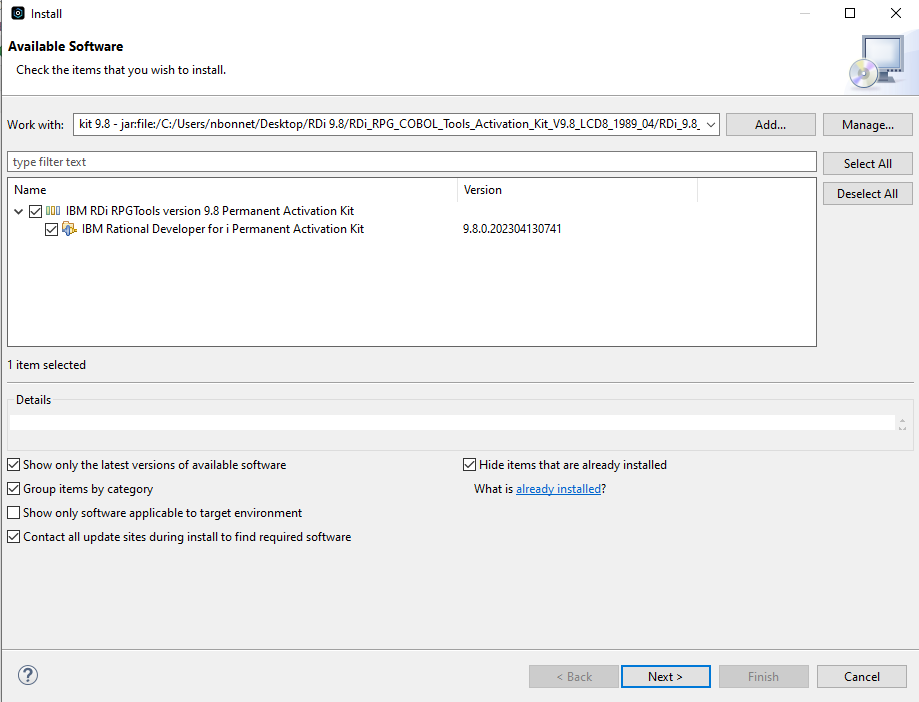Toggle Show only the latest versions checkbox

pyautogui.click(x=13, y=465)
